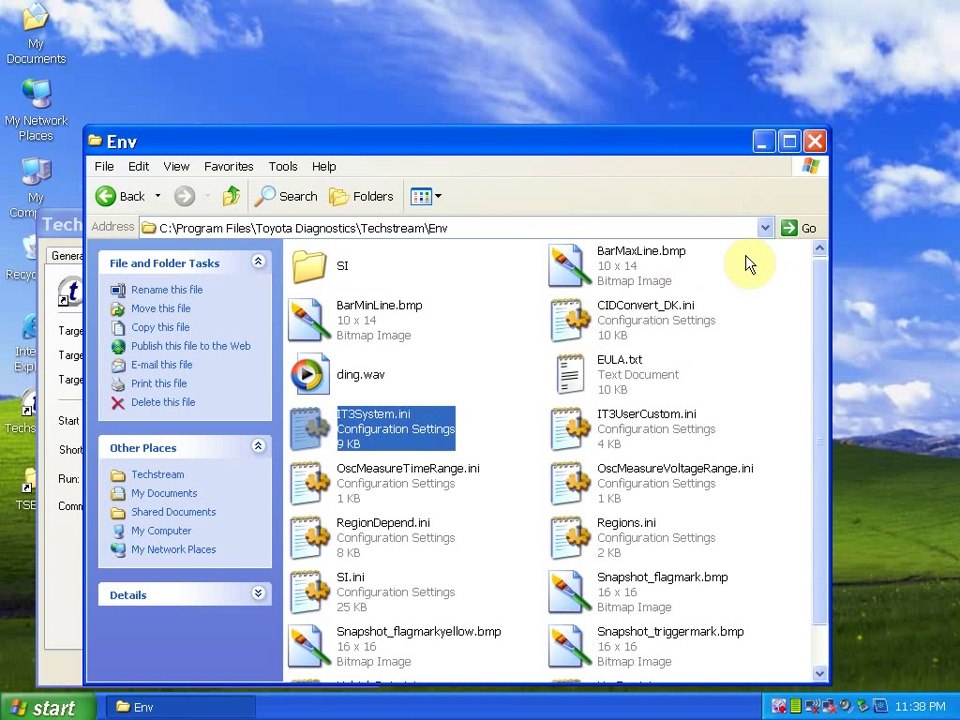Click in the Address path field

pyautogui.click(x=448, y=228)
